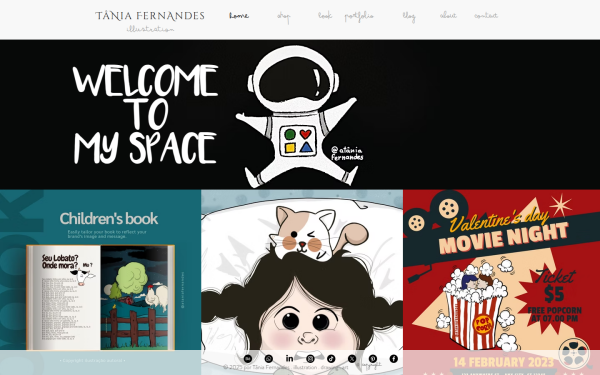Click the copyright link in footer
The height and width of the screenshot is (375, 600).
370,366
